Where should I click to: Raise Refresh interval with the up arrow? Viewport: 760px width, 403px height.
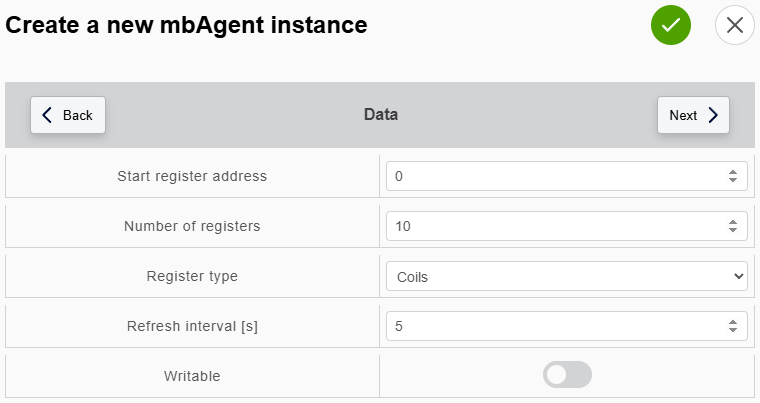tap(733, 322)
